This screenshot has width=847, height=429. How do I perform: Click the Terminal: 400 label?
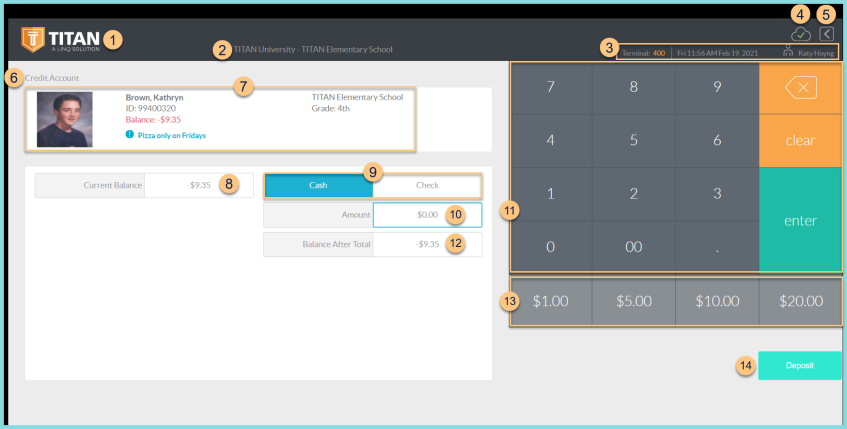[643, 53]
